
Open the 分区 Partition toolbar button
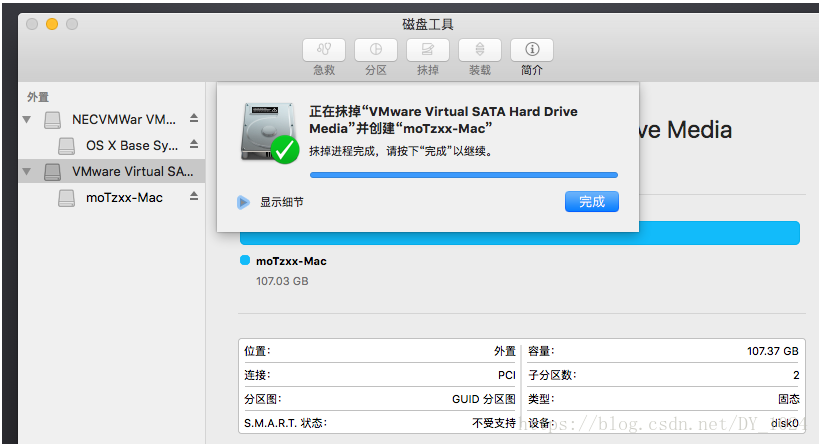(376, 50)
